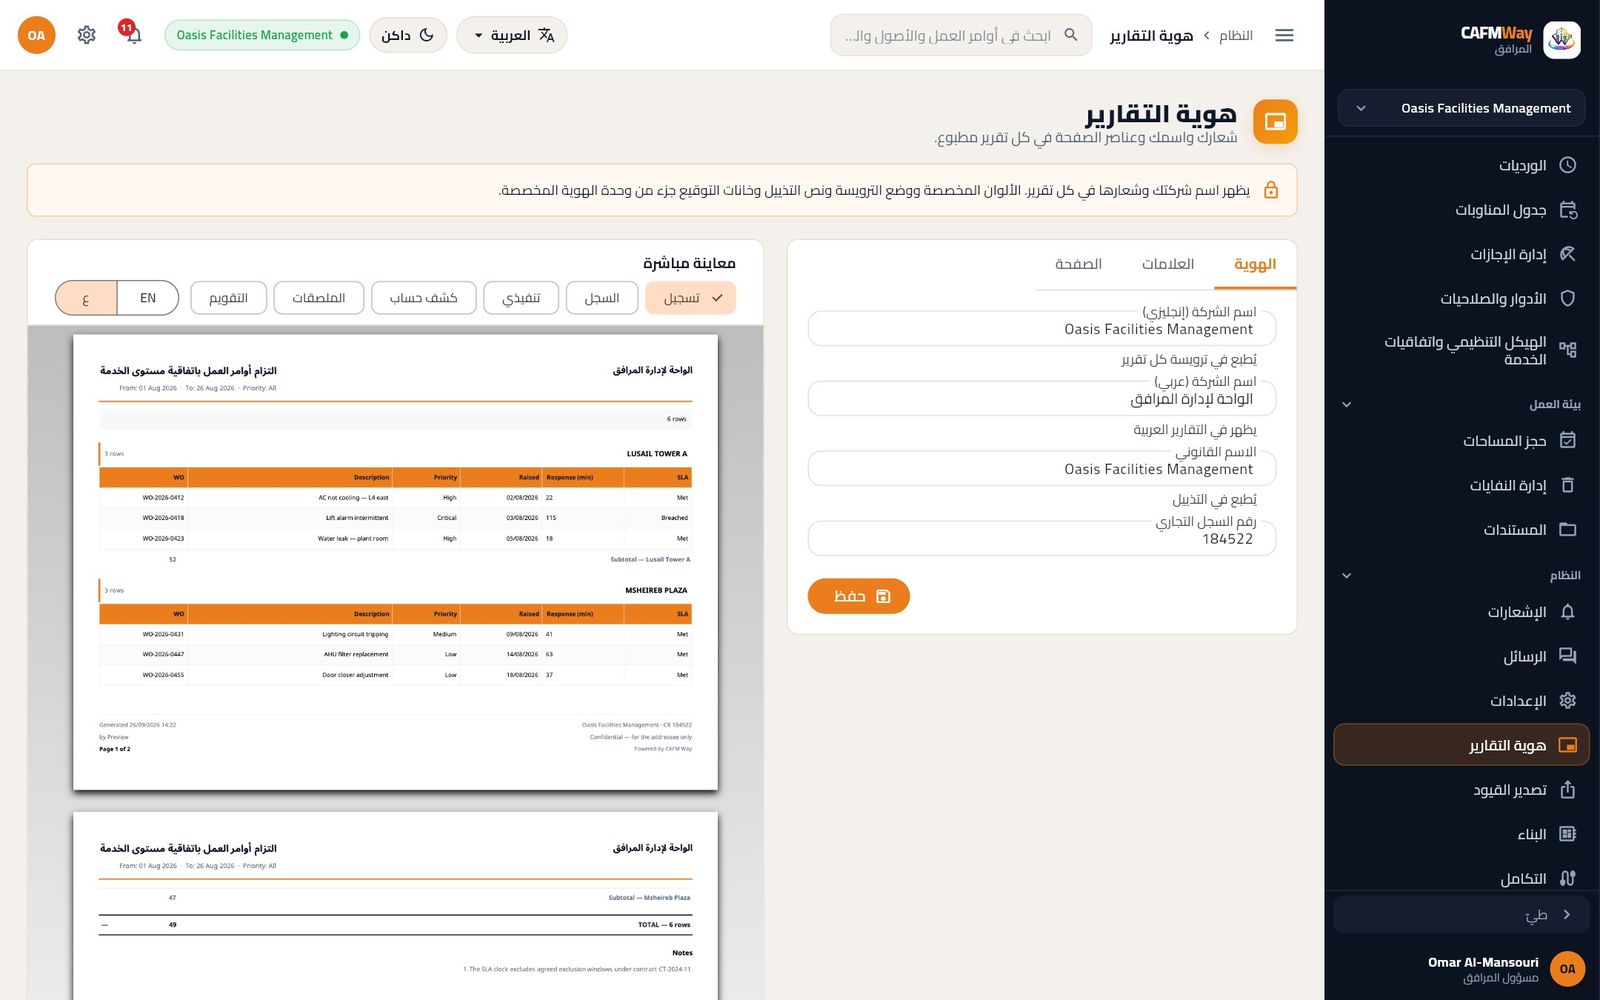Collapse النظام sidebar section
Viewport: 1600px width, 1000px height.
click(x=1347, y=575)
